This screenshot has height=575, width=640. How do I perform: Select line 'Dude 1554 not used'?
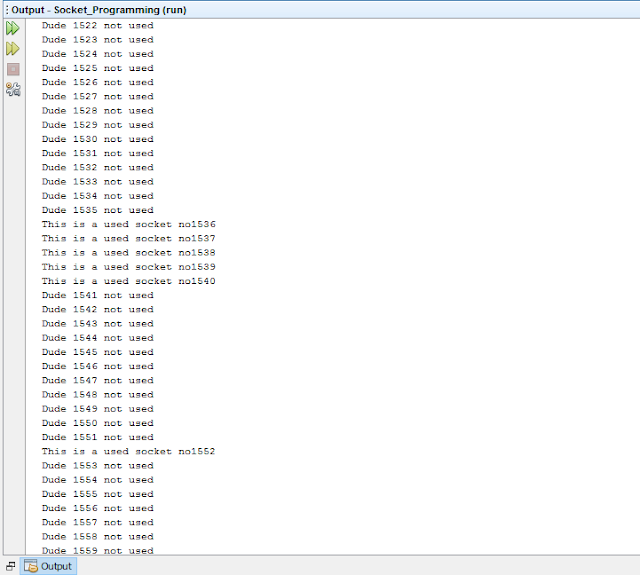(98, 480)
